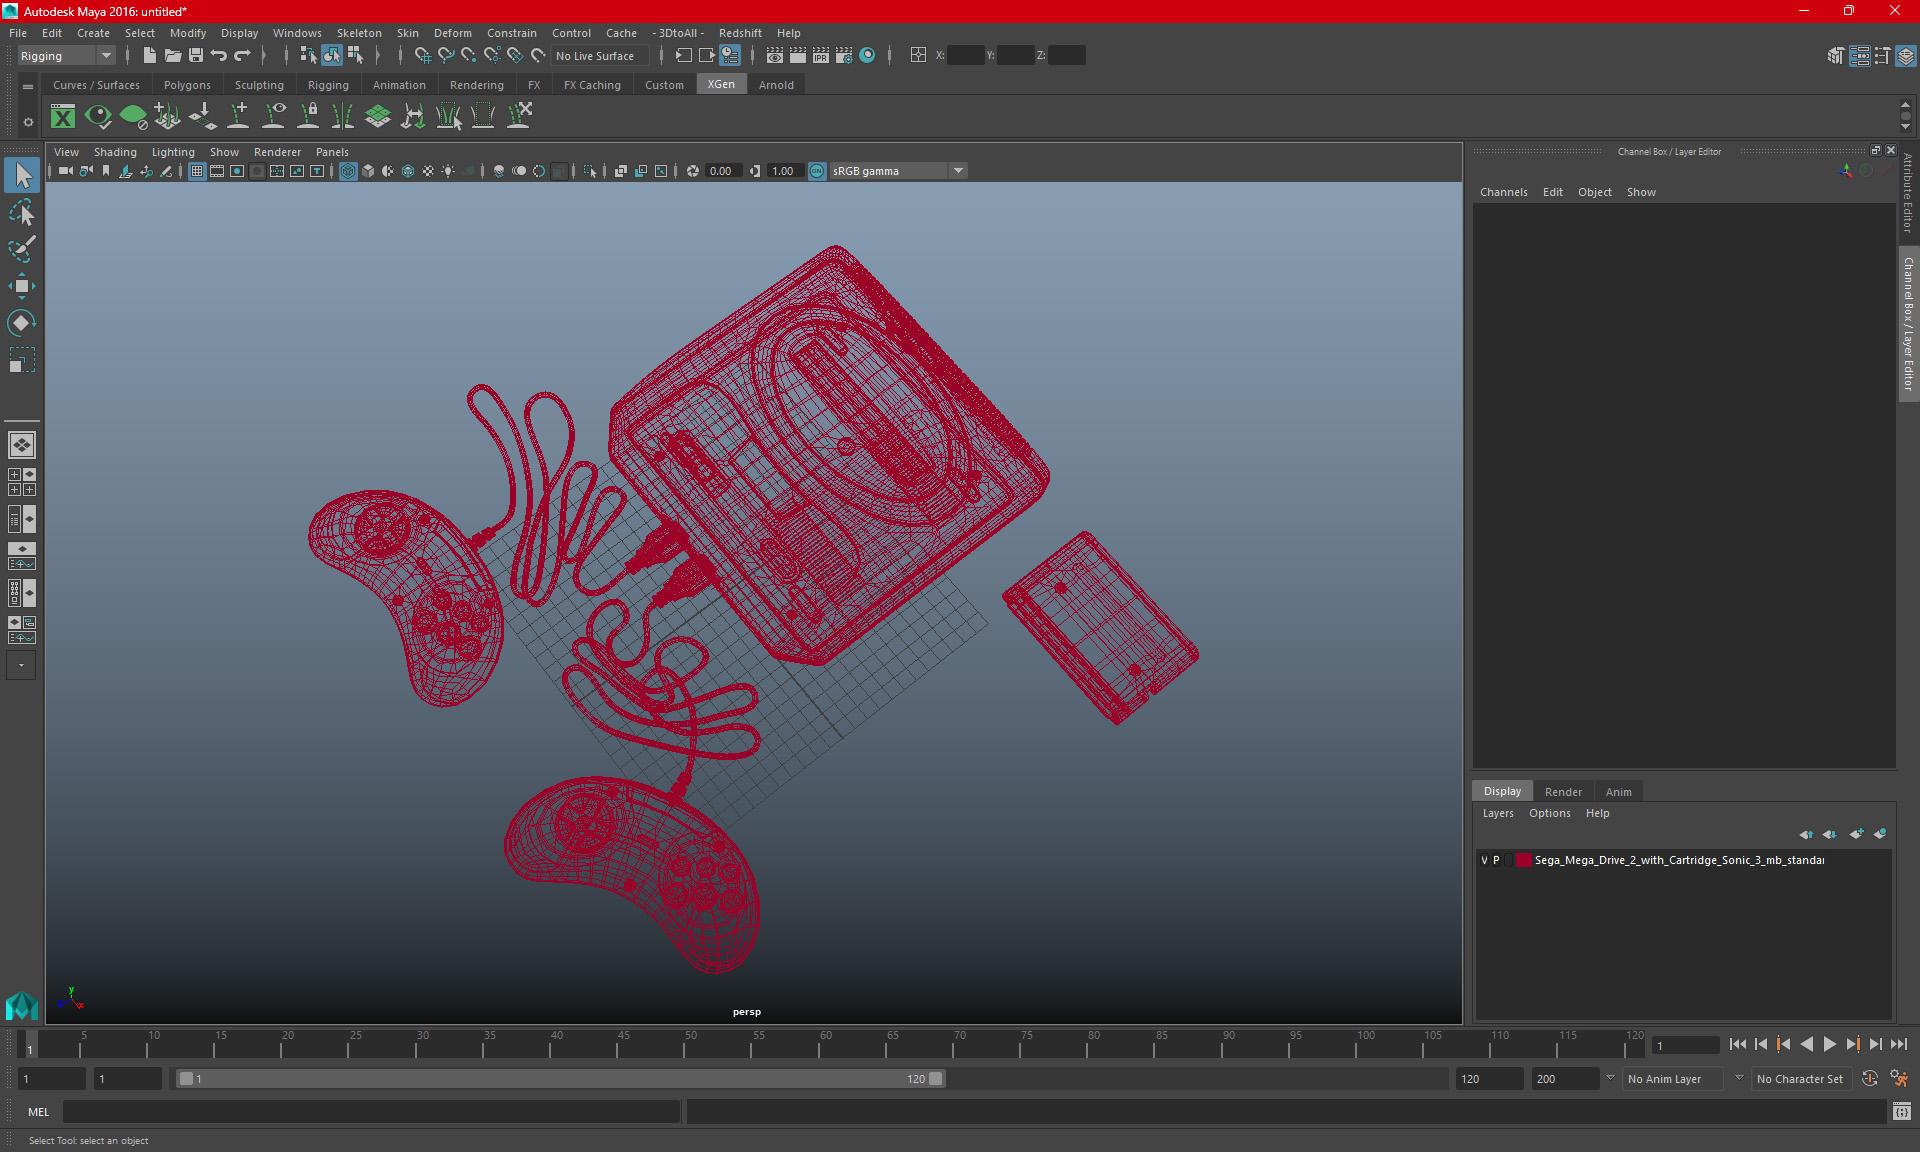Click No Live Surface field
Screen dimensions: 1920x1152
(600, 56)
